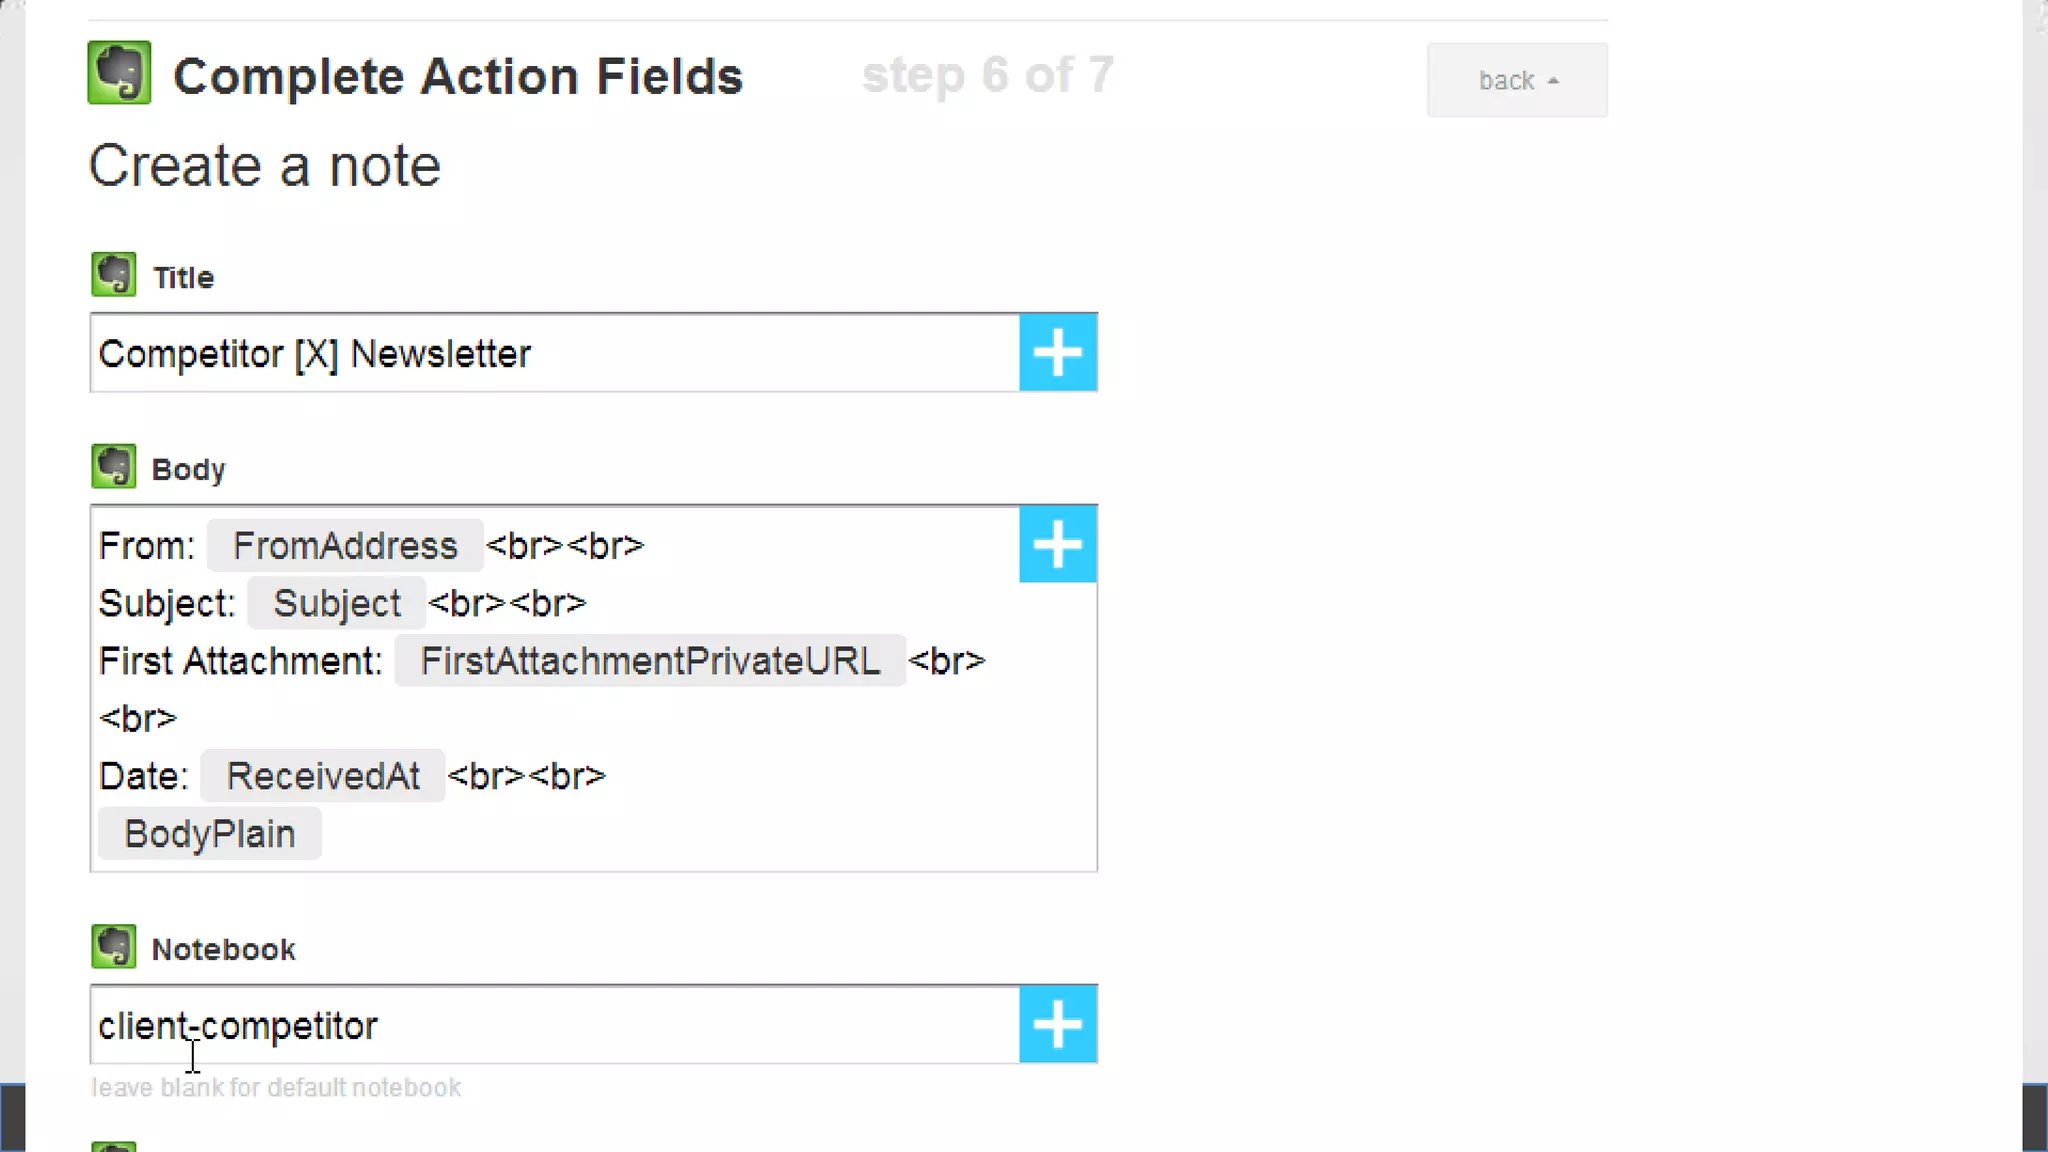This screenshot has height=1152, width=2048.
Task: Click the leave blank for default notebook hint
Action: (x=276, y=1088)
